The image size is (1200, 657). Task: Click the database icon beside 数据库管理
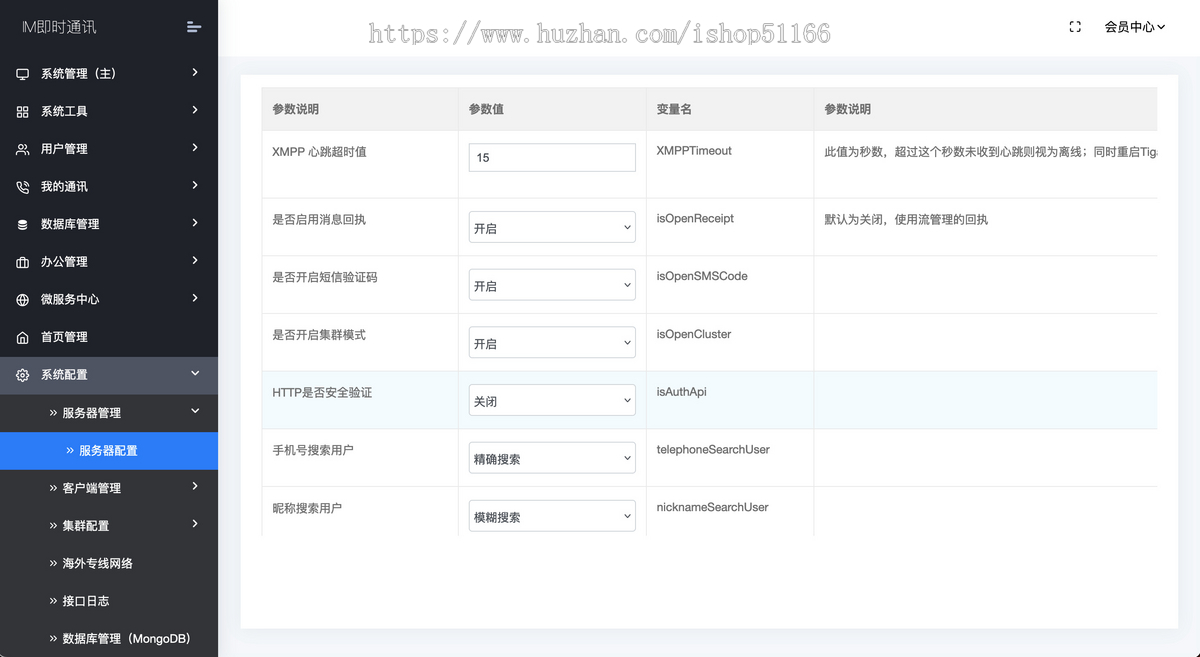pyautogui.click(x=22, y=225)
